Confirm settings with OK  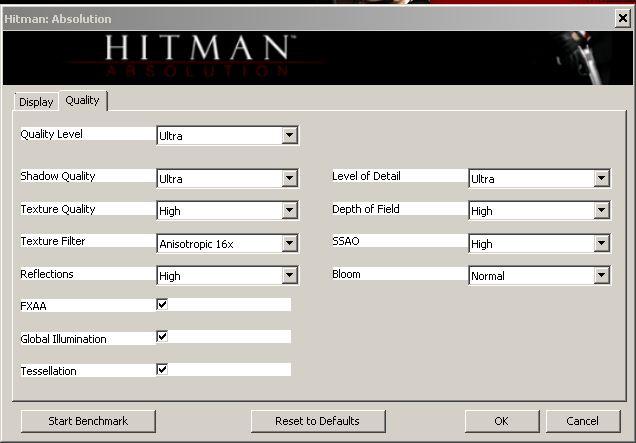502,421
